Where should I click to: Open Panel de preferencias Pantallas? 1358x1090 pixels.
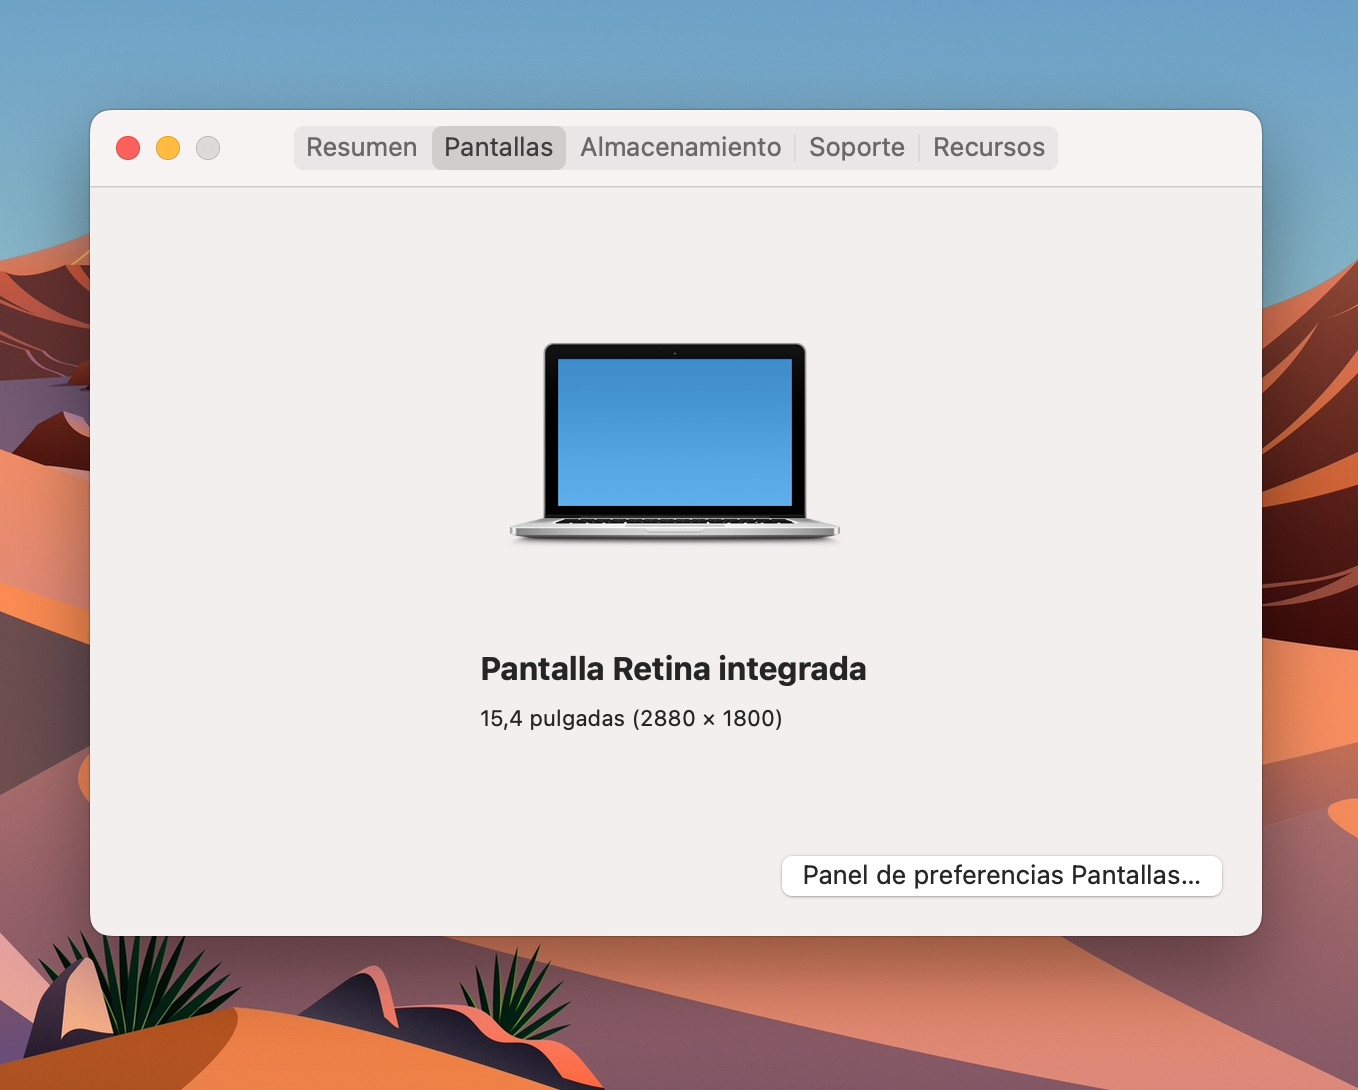coord(1001,876)
